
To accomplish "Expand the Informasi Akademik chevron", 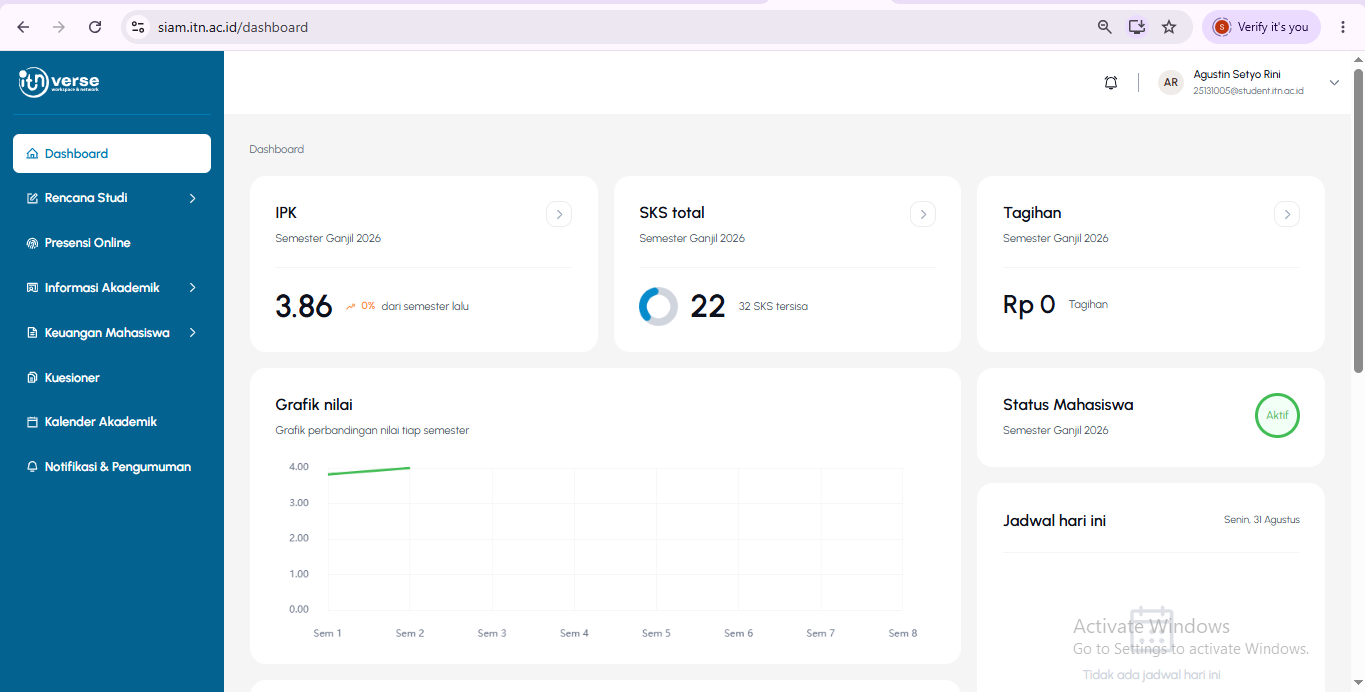I will pos(192,288).
